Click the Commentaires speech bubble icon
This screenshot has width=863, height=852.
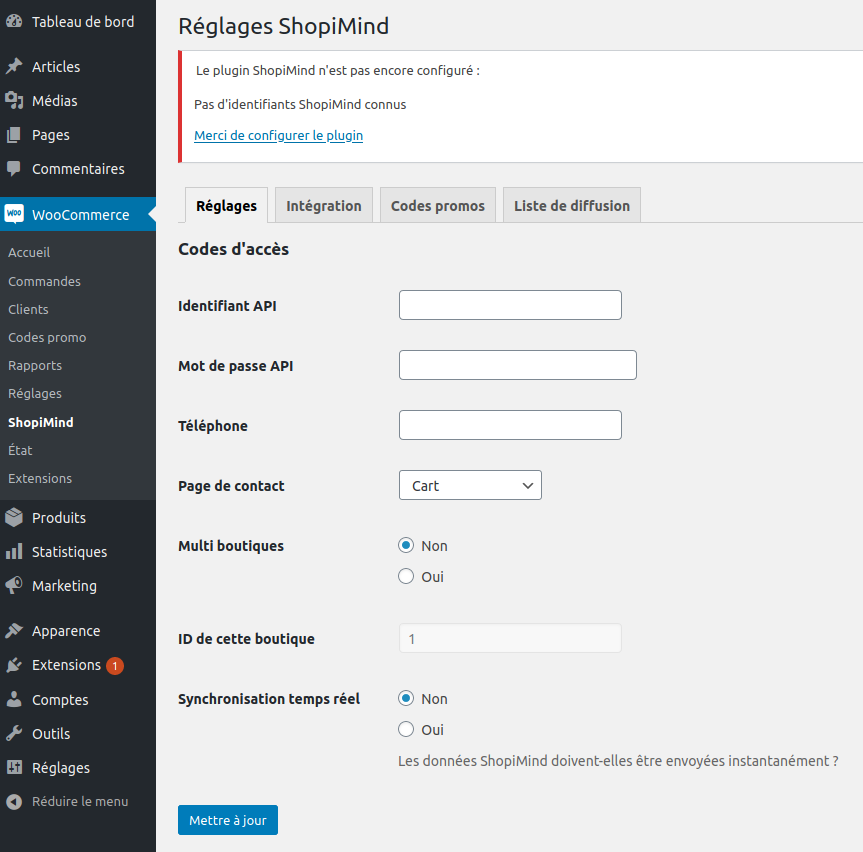(14, 169)
